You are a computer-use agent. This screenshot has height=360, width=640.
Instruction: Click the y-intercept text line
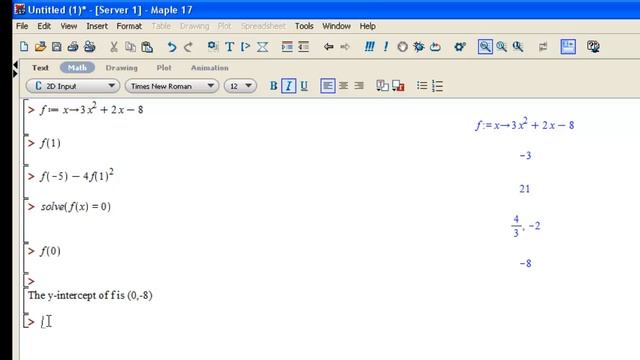pyautogui.click(x=90, y=295)
